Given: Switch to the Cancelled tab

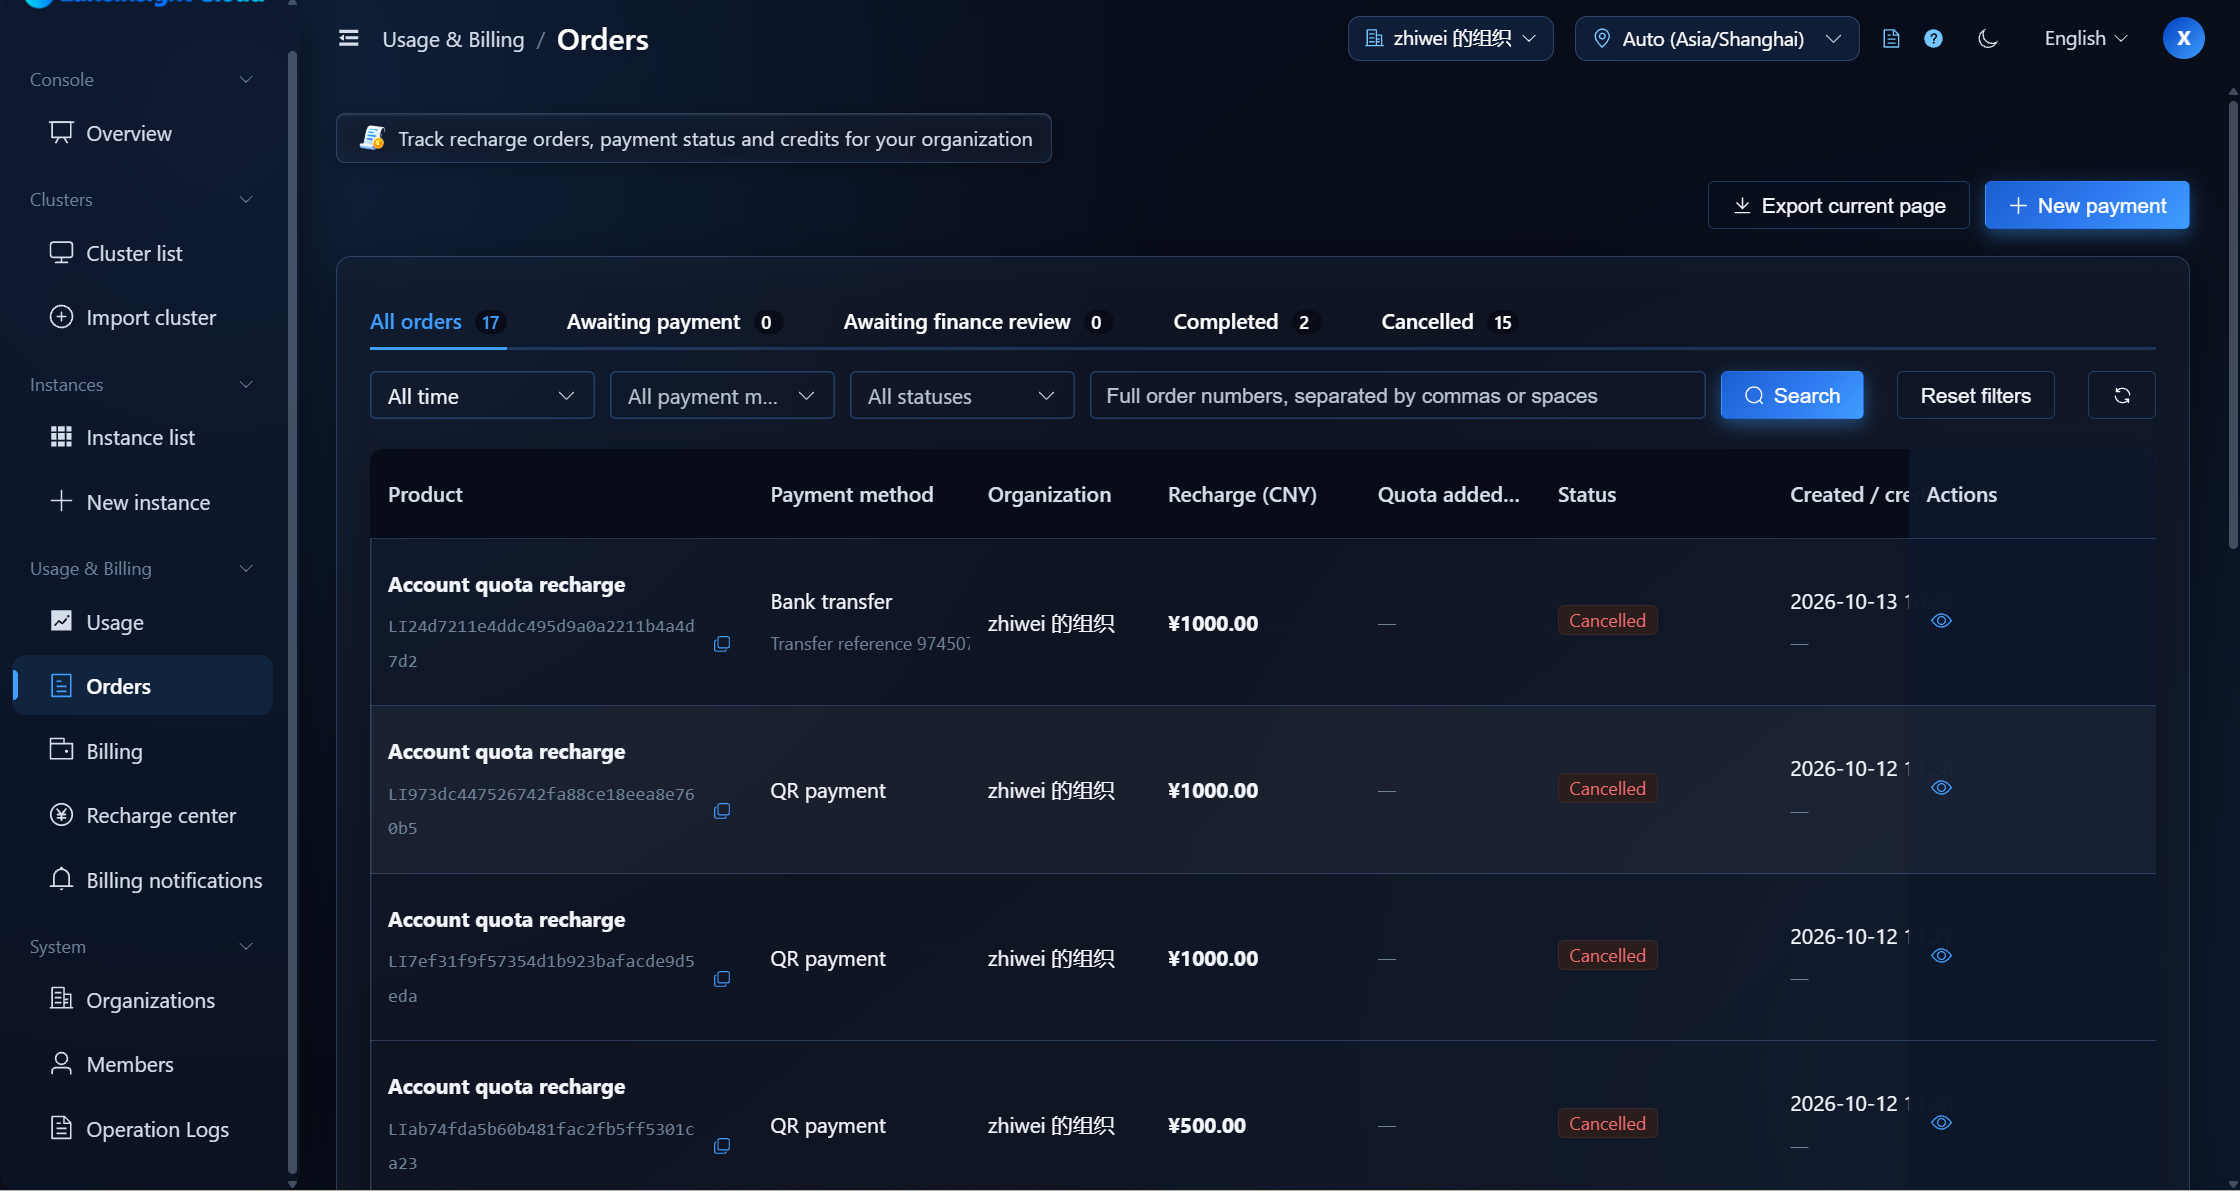Looking at the screenshot, I should 1449,322.
